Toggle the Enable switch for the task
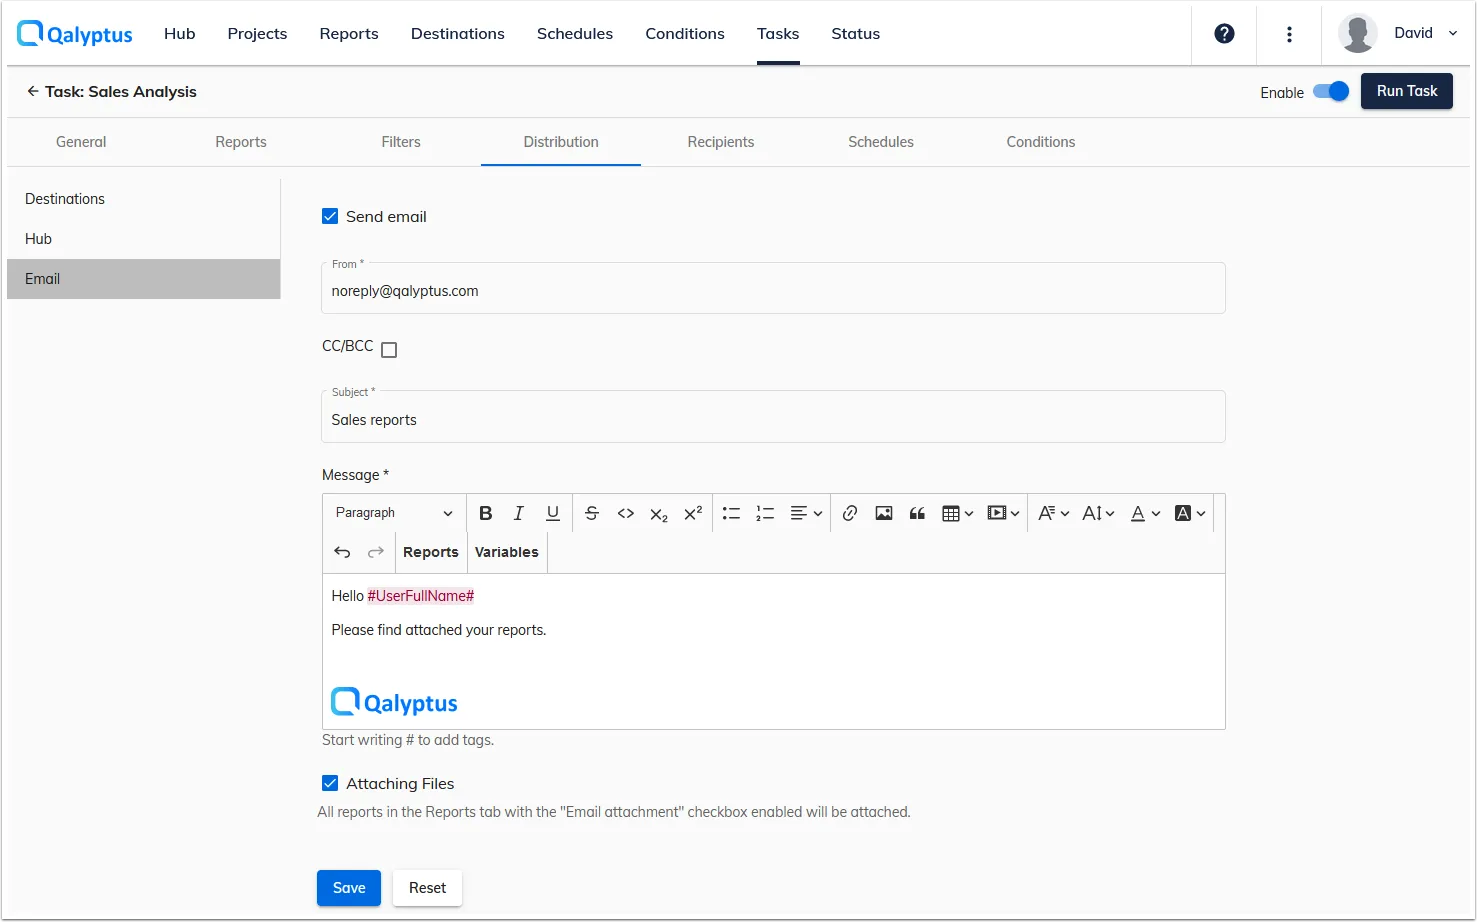The image size is (1477, 922). 1331,90
